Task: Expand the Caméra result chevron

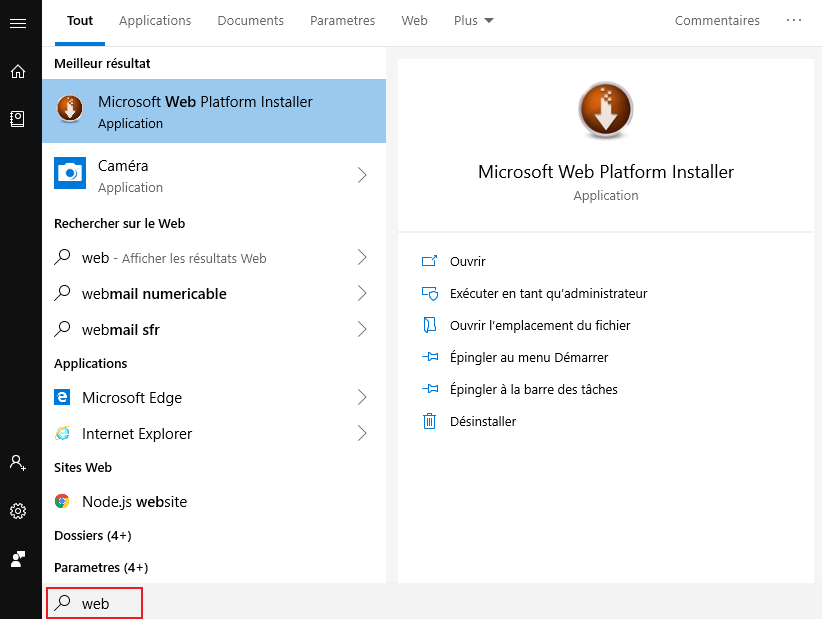Action: pyautogui.click(x=364, y=176)
